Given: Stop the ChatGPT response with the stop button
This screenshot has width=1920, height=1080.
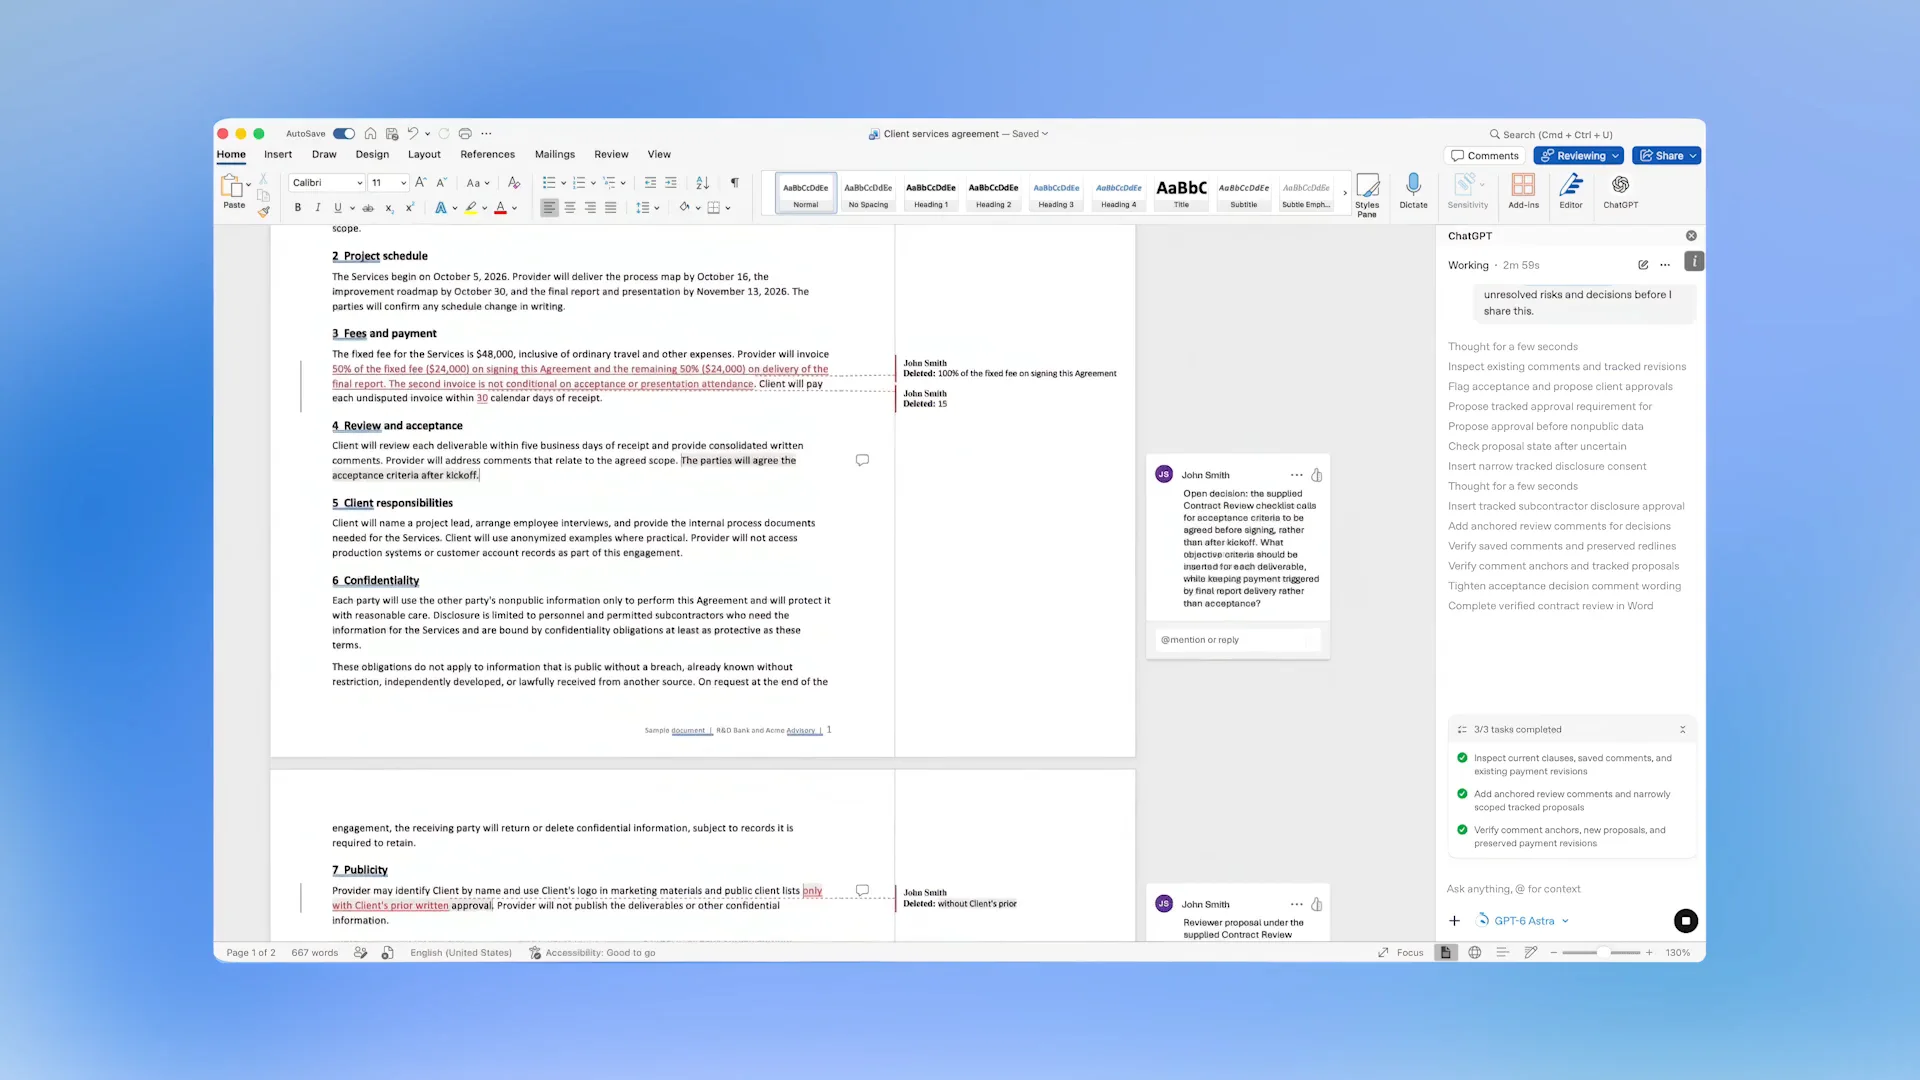Looking at the screenshot, I should (1685, 921).
